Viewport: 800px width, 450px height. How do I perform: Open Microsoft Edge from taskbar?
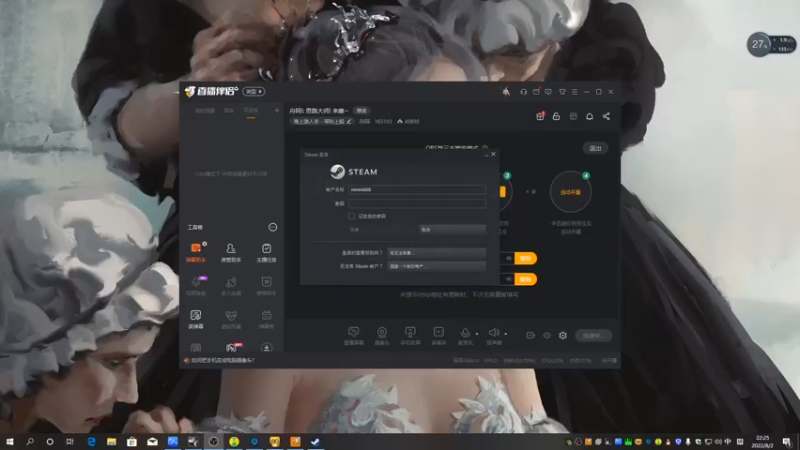(91, 441)
